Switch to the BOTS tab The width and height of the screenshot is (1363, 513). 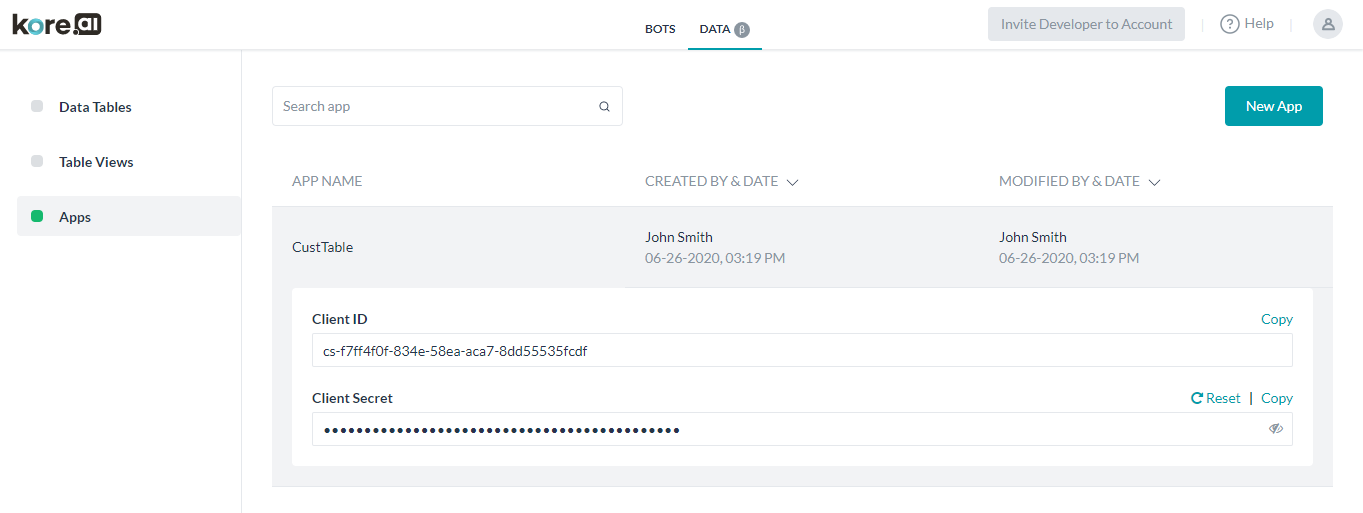pyautogui.click(x=660, y=29)
